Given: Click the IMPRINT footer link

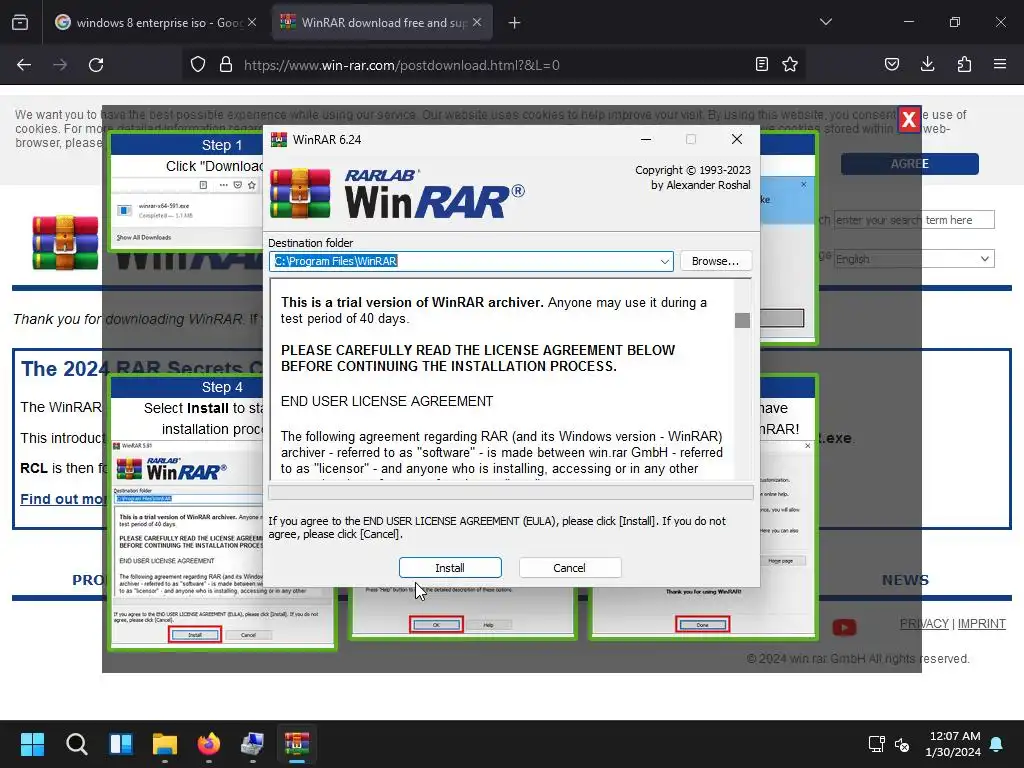Looking at the screenshot, I should [982, 624].
